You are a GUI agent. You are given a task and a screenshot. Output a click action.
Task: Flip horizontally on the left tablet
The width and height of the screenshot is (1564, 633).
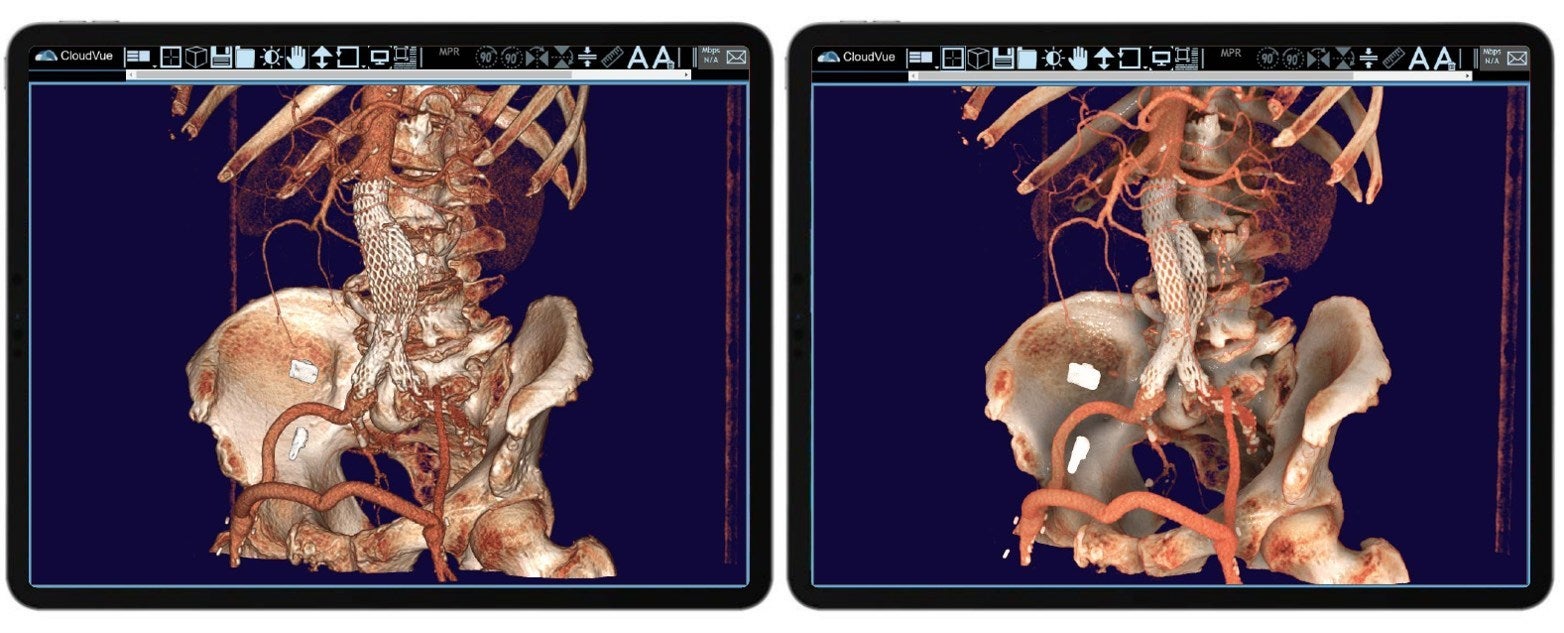tap(537, 57)
